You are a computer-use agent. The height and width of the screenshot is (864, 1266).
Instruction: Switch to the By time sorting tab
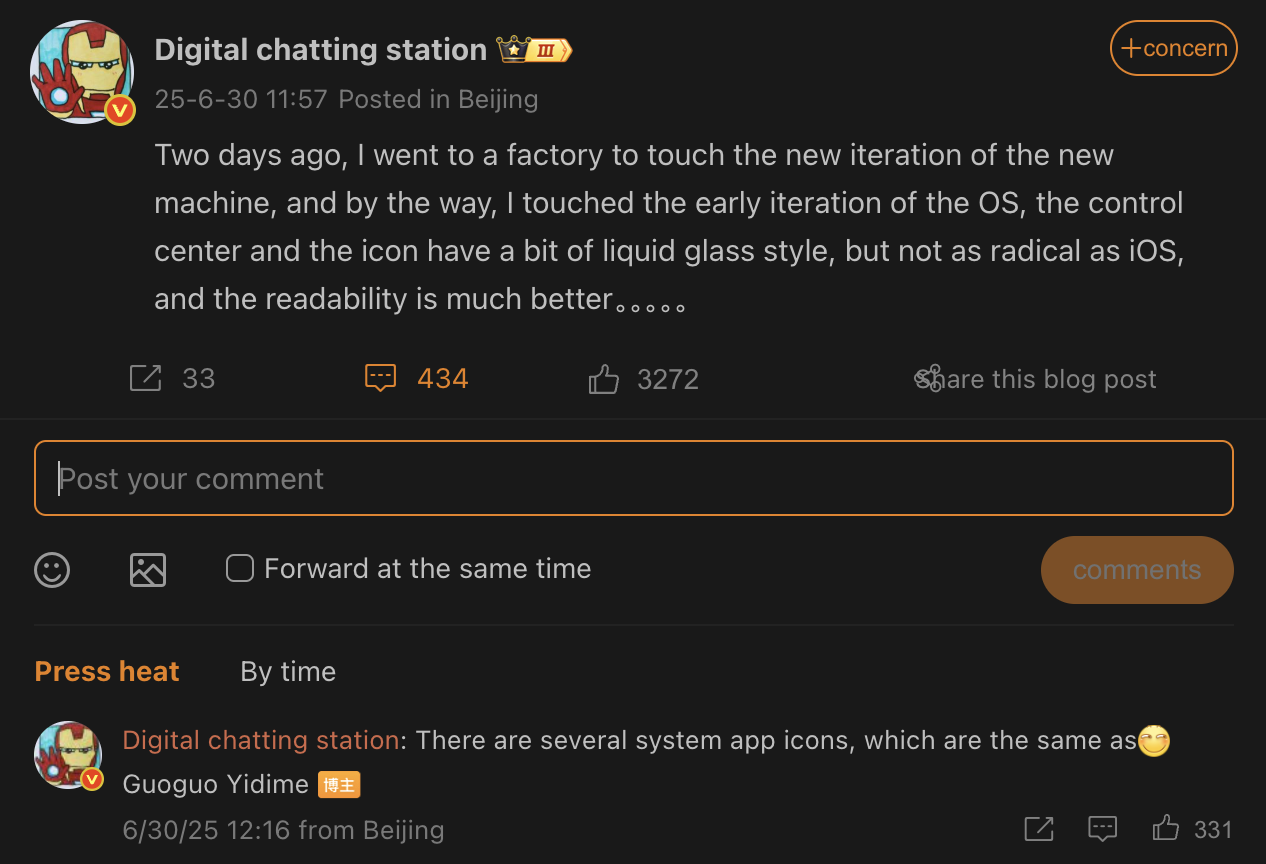[x=288, y=671]
